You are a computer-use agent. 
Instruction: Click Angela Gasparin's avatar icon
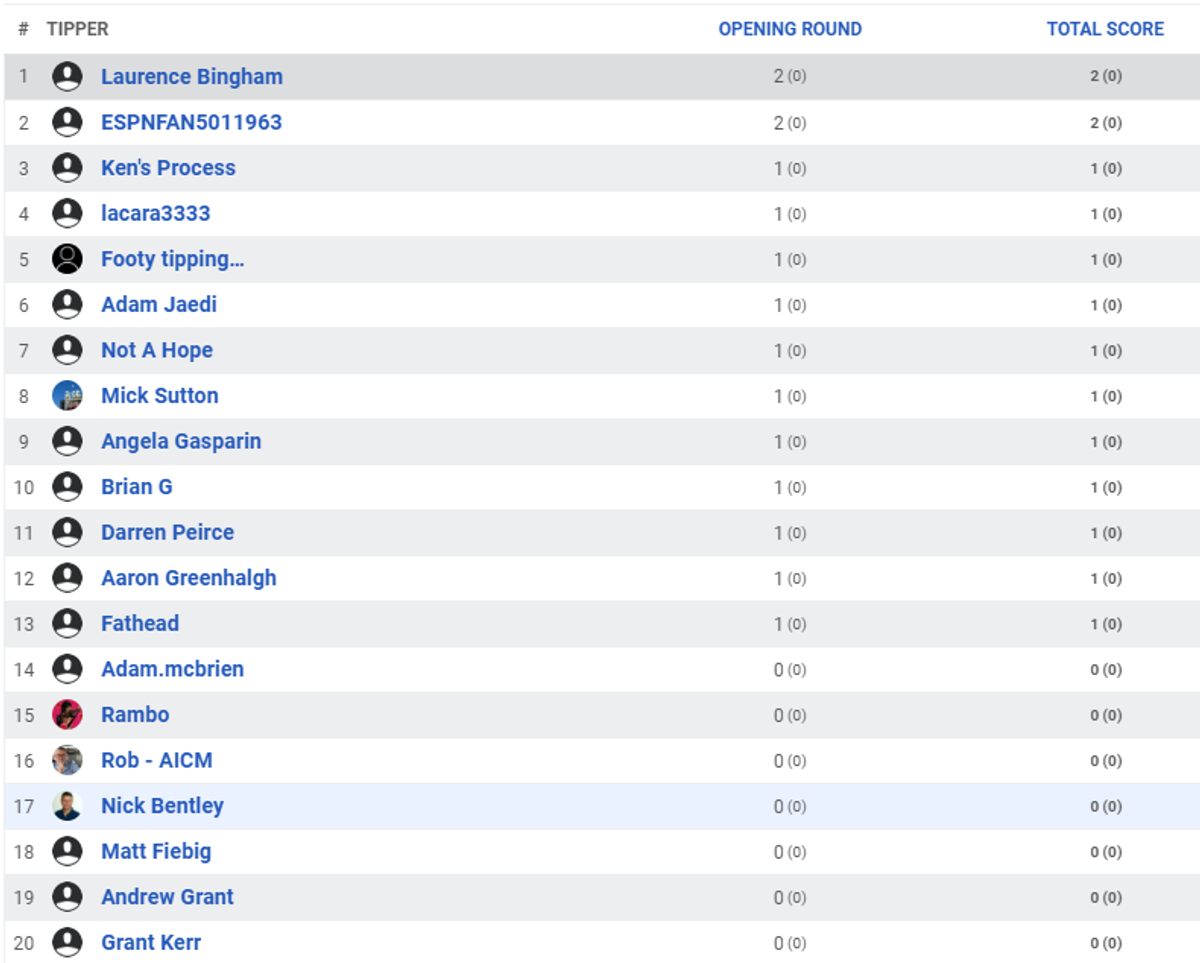pos(67,441)
